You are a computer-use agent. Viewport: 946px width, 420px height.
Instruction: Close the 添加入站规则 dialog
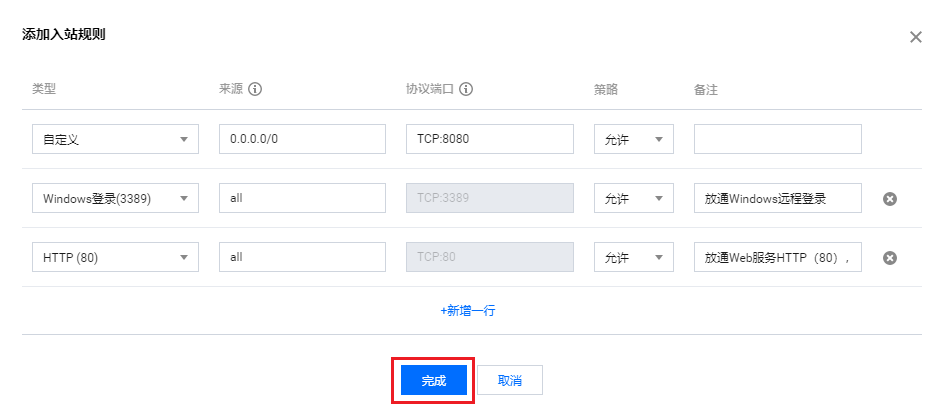(916, 37)
